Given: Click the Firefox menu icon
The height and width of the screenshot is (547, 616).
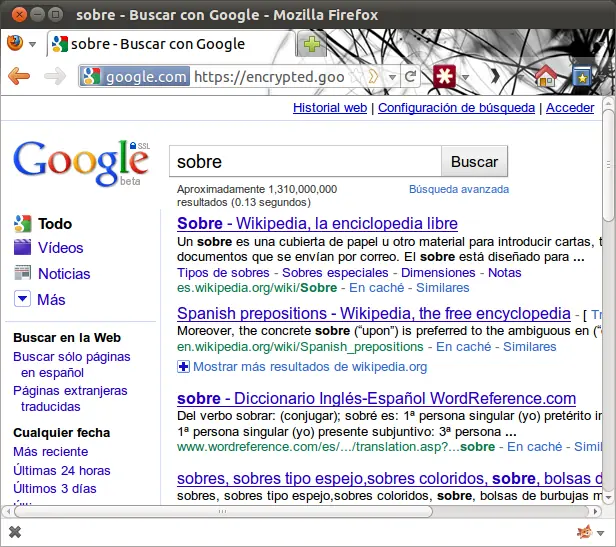Looking at the screenshot, I should pos(15,44).
